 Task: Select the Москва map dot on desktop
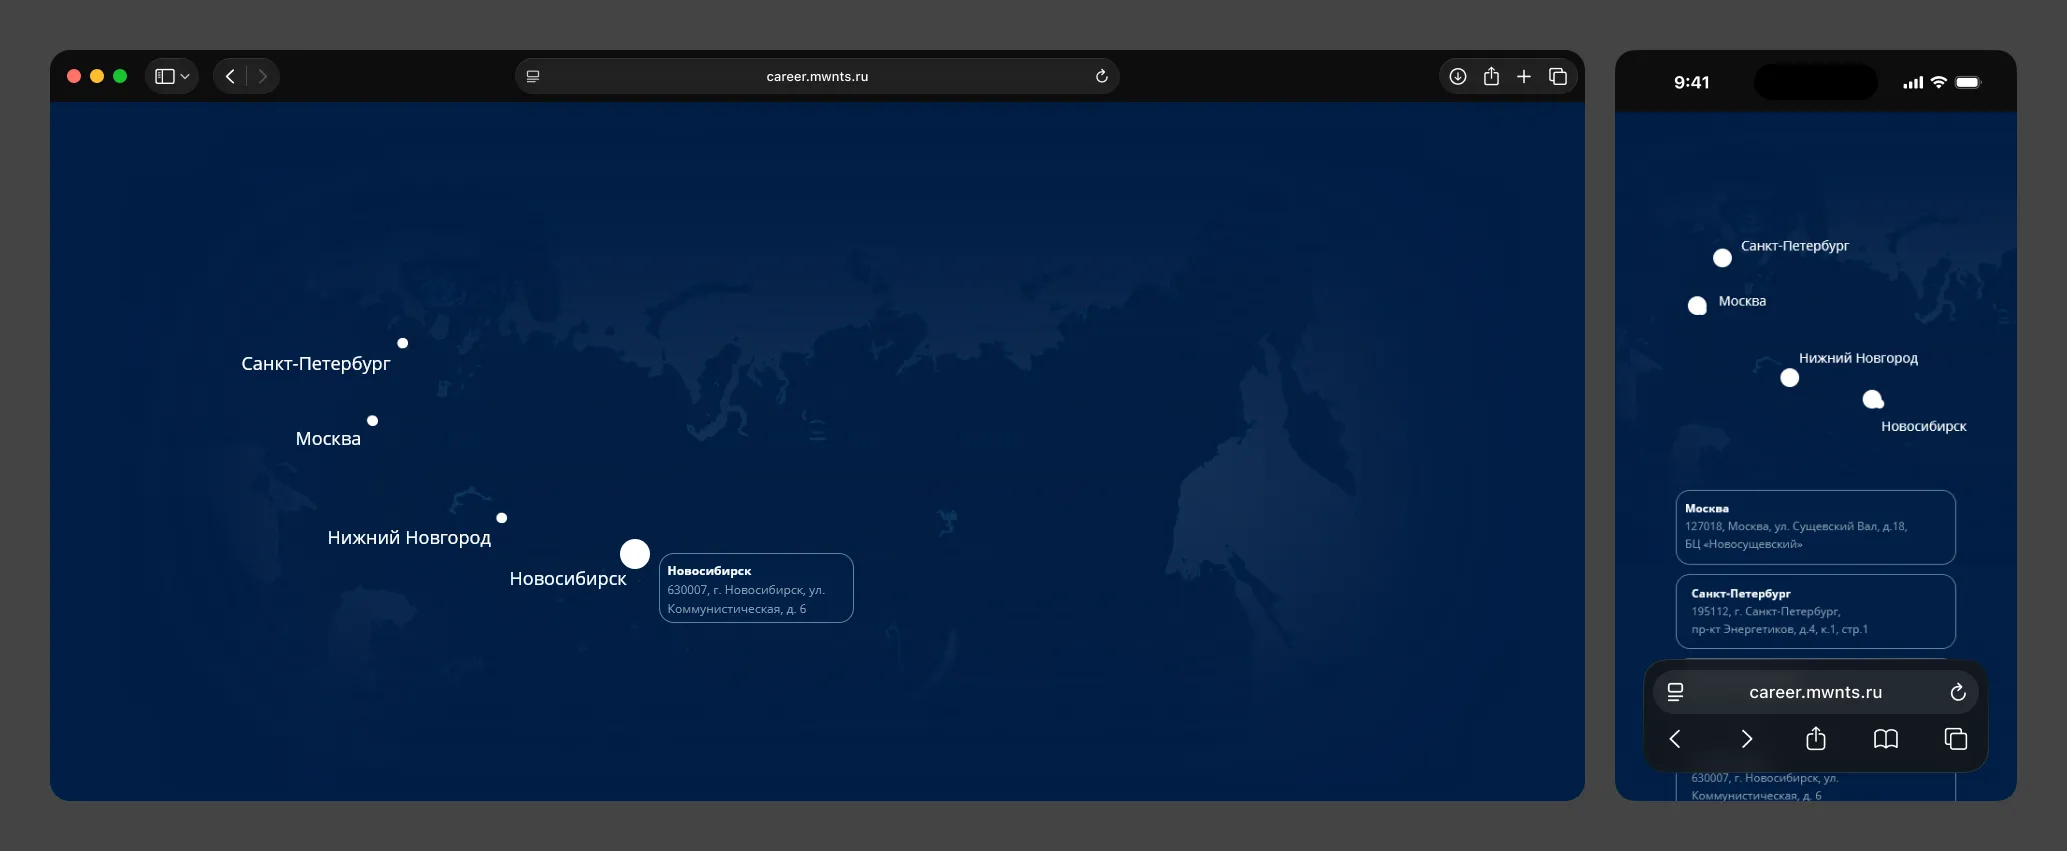(x=372, y=421)
